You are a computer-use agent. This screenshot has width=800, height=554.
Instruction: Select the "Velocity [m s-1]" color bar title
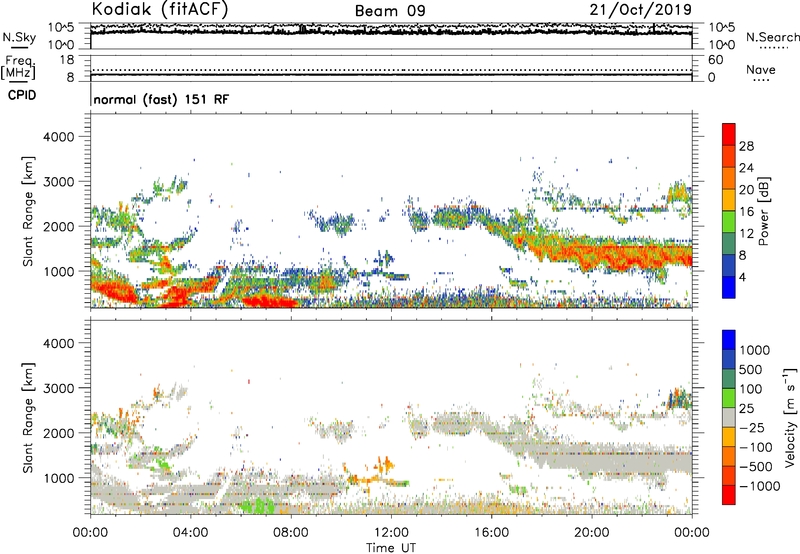[x=790, y=417]
